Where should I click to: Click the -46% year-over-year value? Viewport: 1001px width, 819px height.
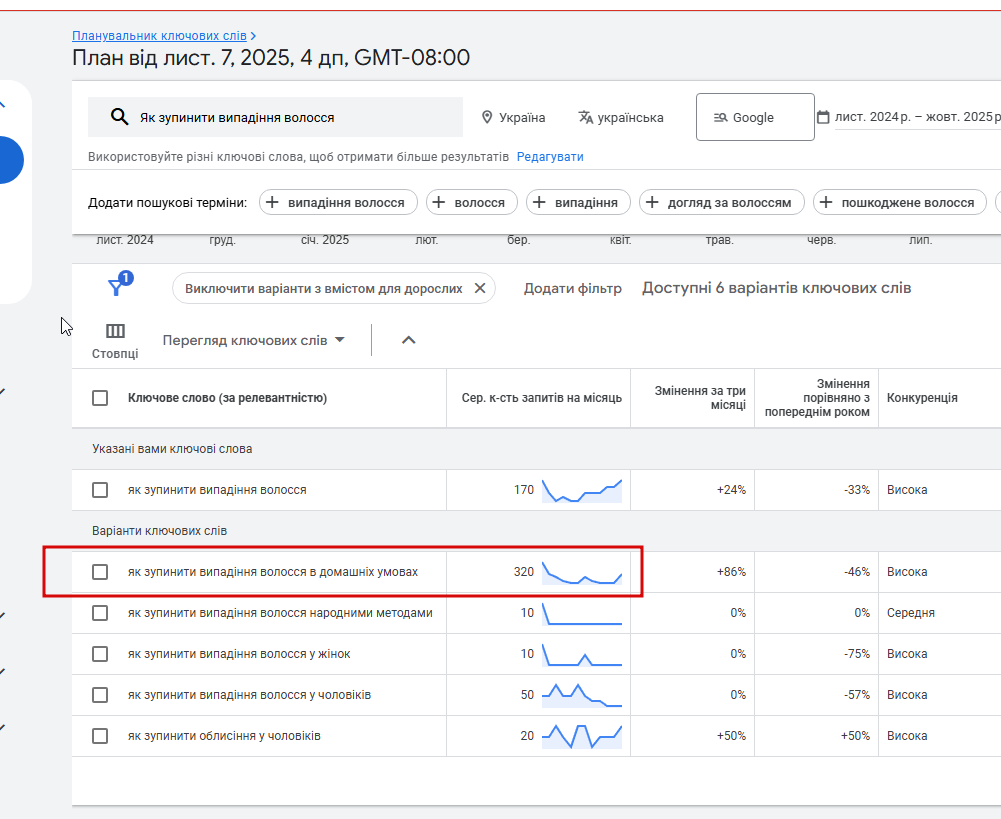tap(857, 571)
